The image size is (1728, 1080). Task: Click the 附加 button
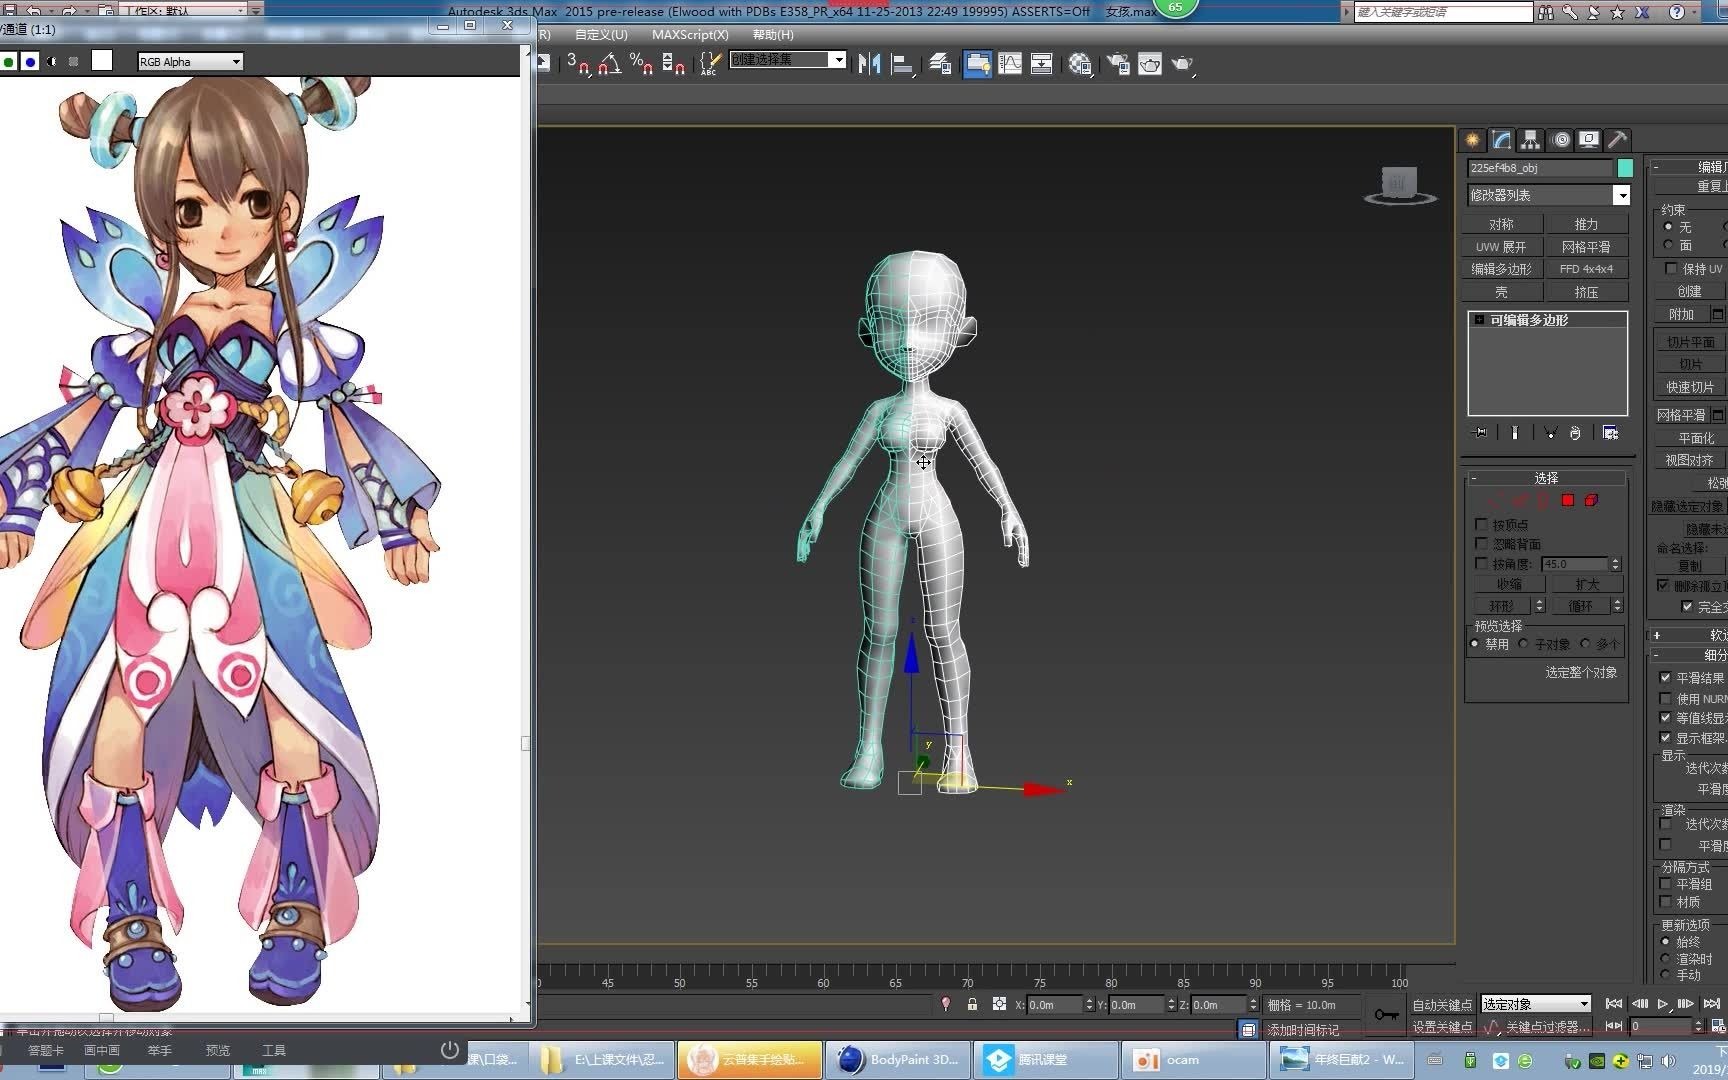1681,314
